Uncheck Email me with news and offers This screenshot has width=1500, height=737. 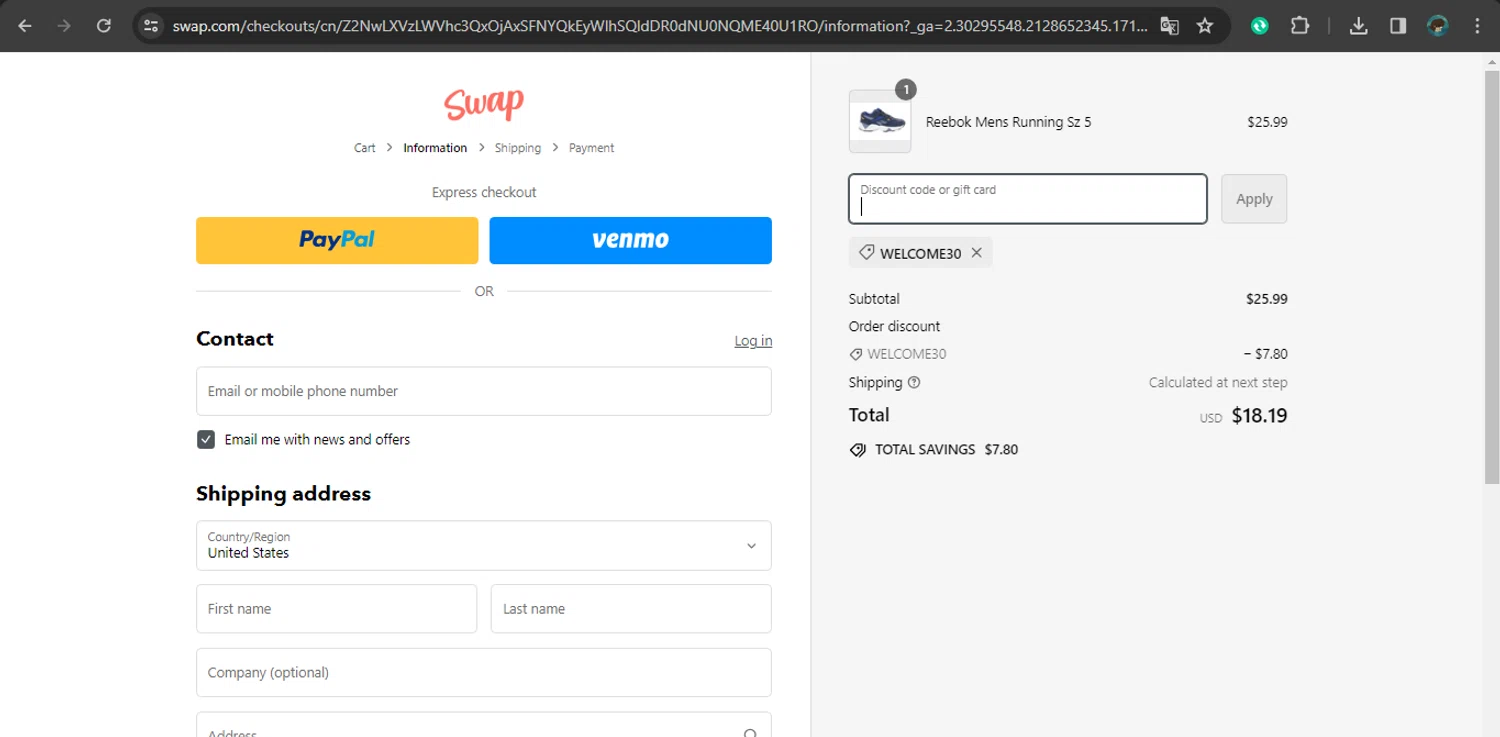click(206, 439)
